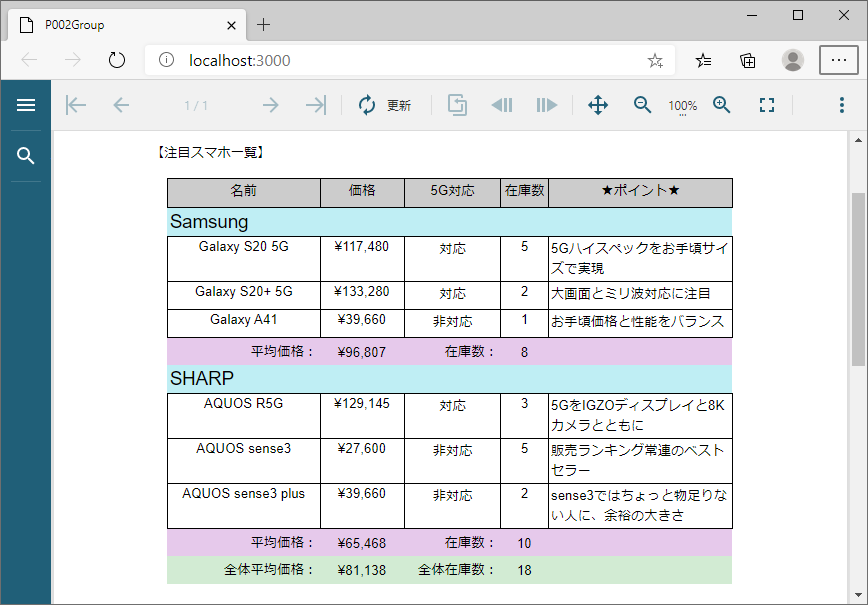This screenshot has width=868, height=605.
Task: Click the SHARP group header
Action: pyautogui.click(x=450, y=378)
